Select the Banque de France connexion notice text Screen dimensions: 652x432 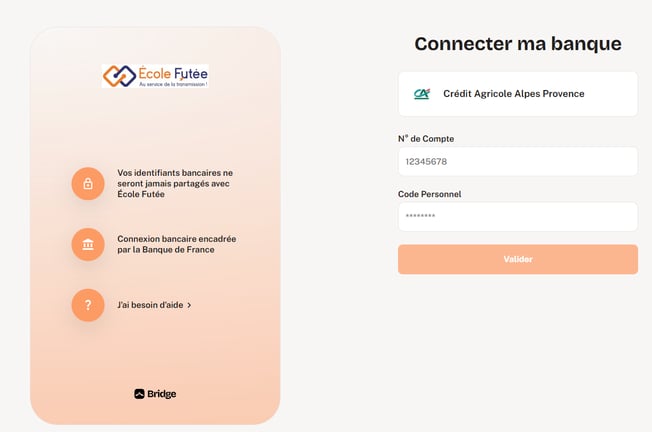176,244
